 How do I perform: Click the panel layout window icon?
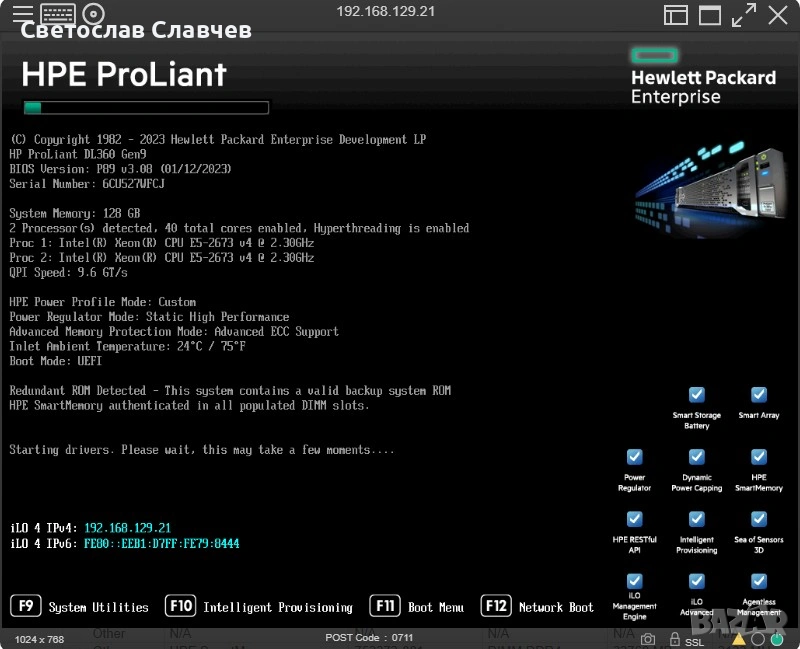point(676,15)
